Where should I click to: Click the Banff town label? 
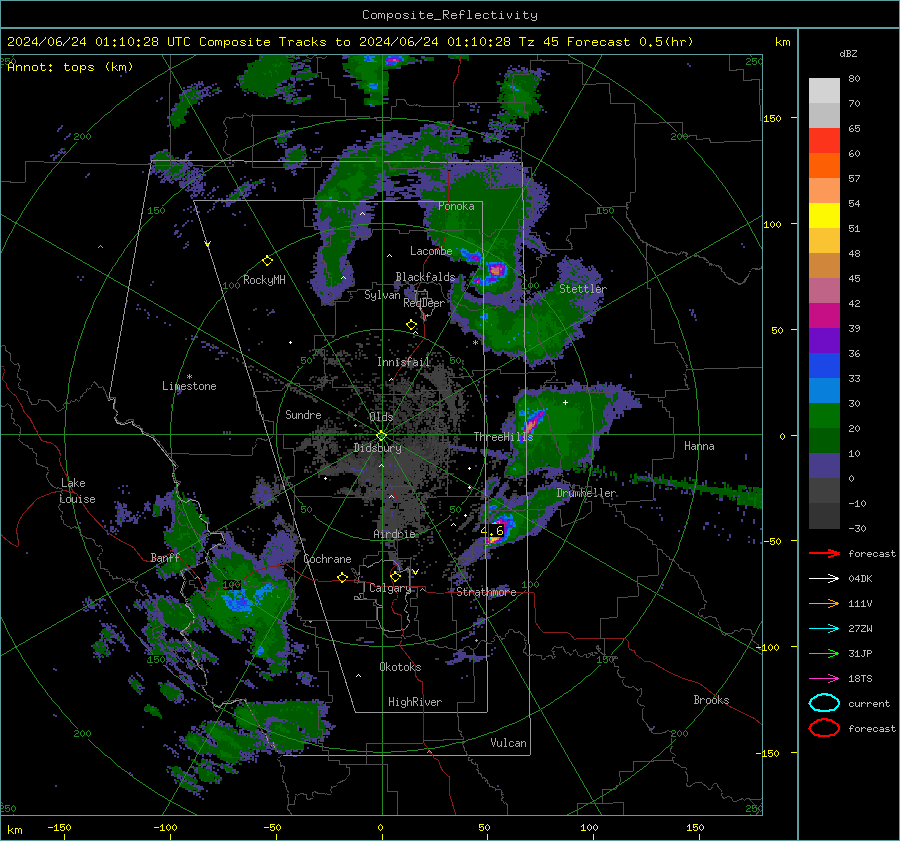(x=165, y=558)
